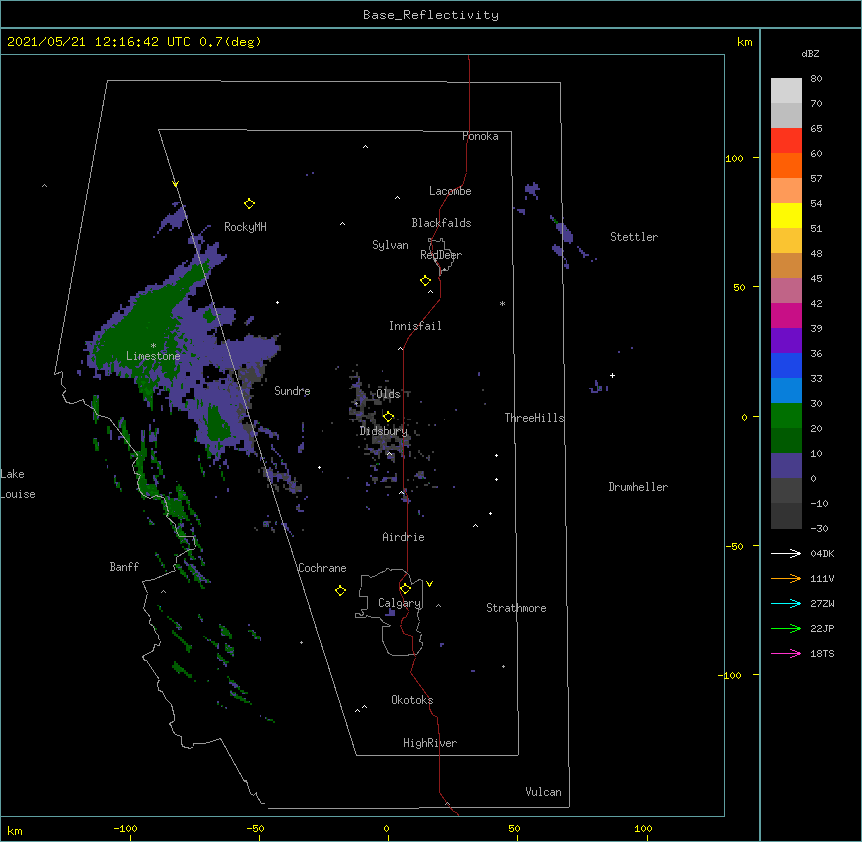
Task: Click the Drumheller label
Action: pos(638,487)
